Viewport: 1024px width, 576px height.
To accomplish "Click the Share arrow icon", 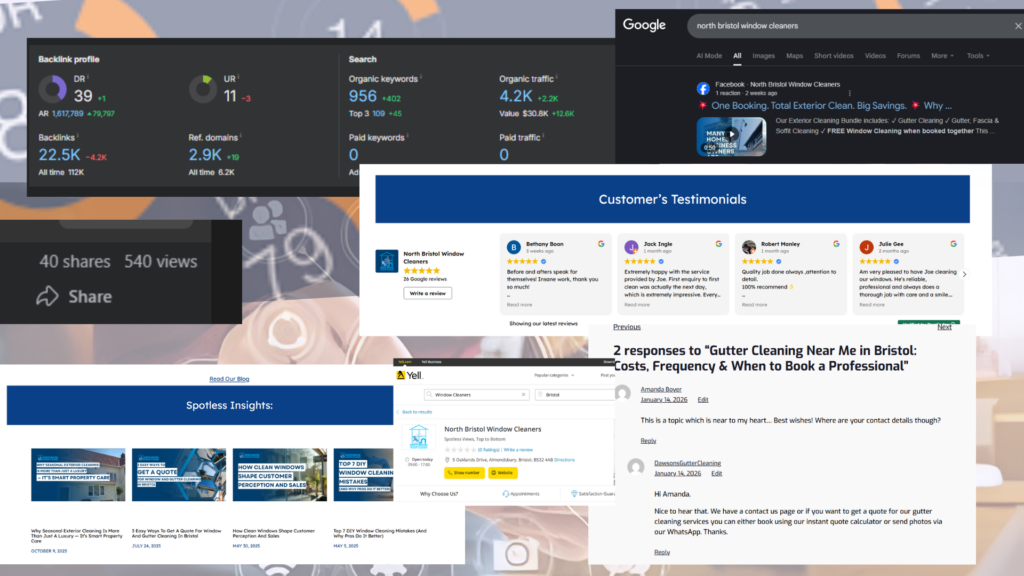I will pyautogui.click(x=47, y=296).
